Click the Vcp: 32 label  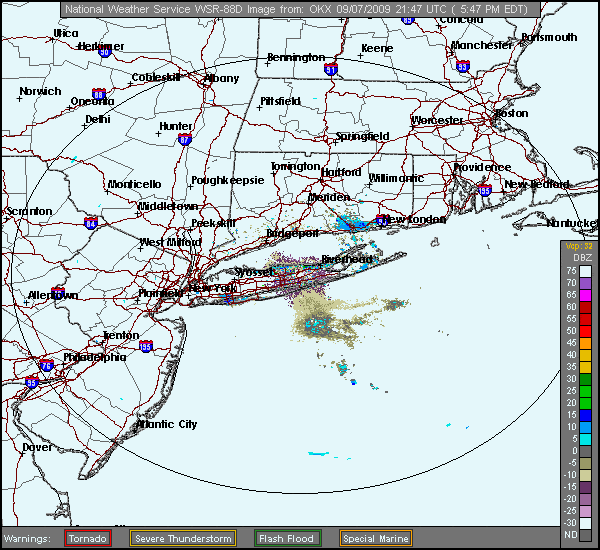(x=579, y=246)
